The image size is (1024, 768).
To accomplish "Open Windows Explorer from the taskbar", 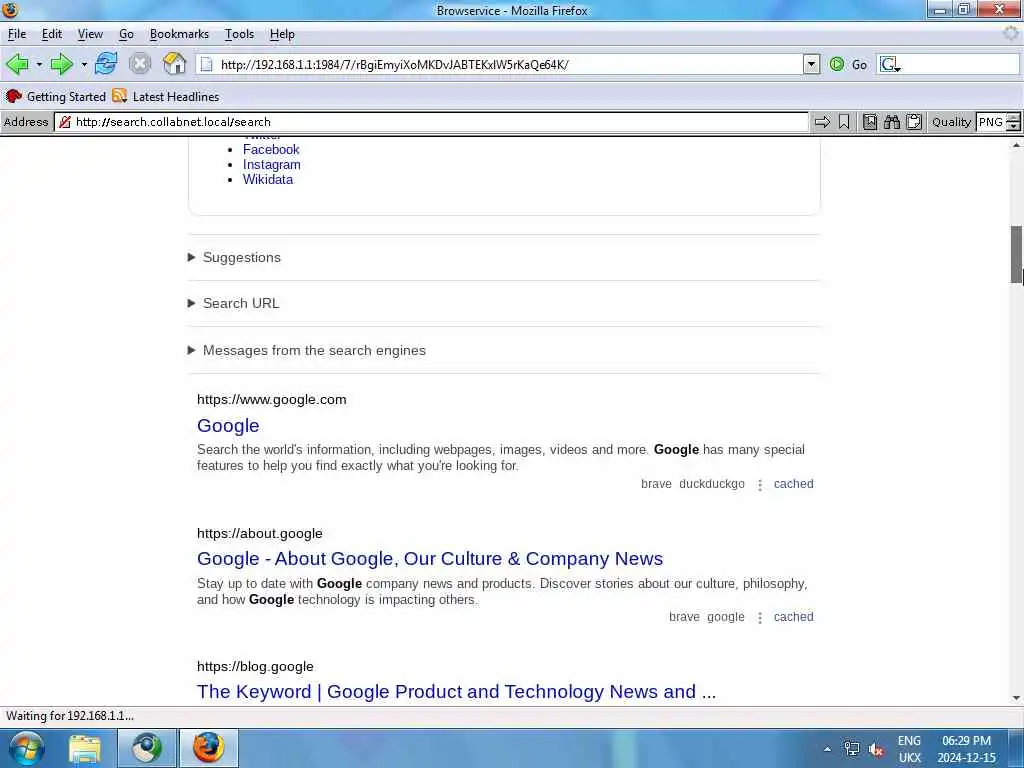I will click(x=85, y=748).
